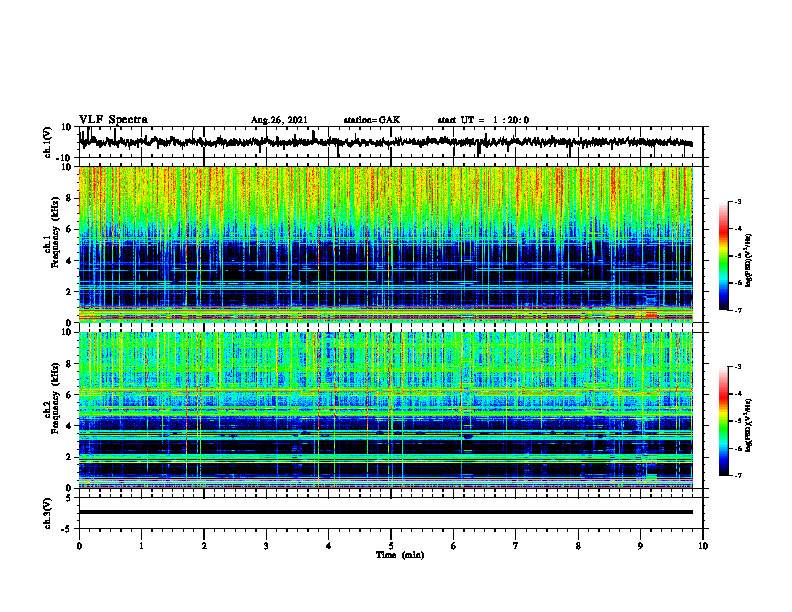Click the ch.2 spectrogram color bar
The height and width of the screenshot is (612, 792).
click(x=723, y=421)
